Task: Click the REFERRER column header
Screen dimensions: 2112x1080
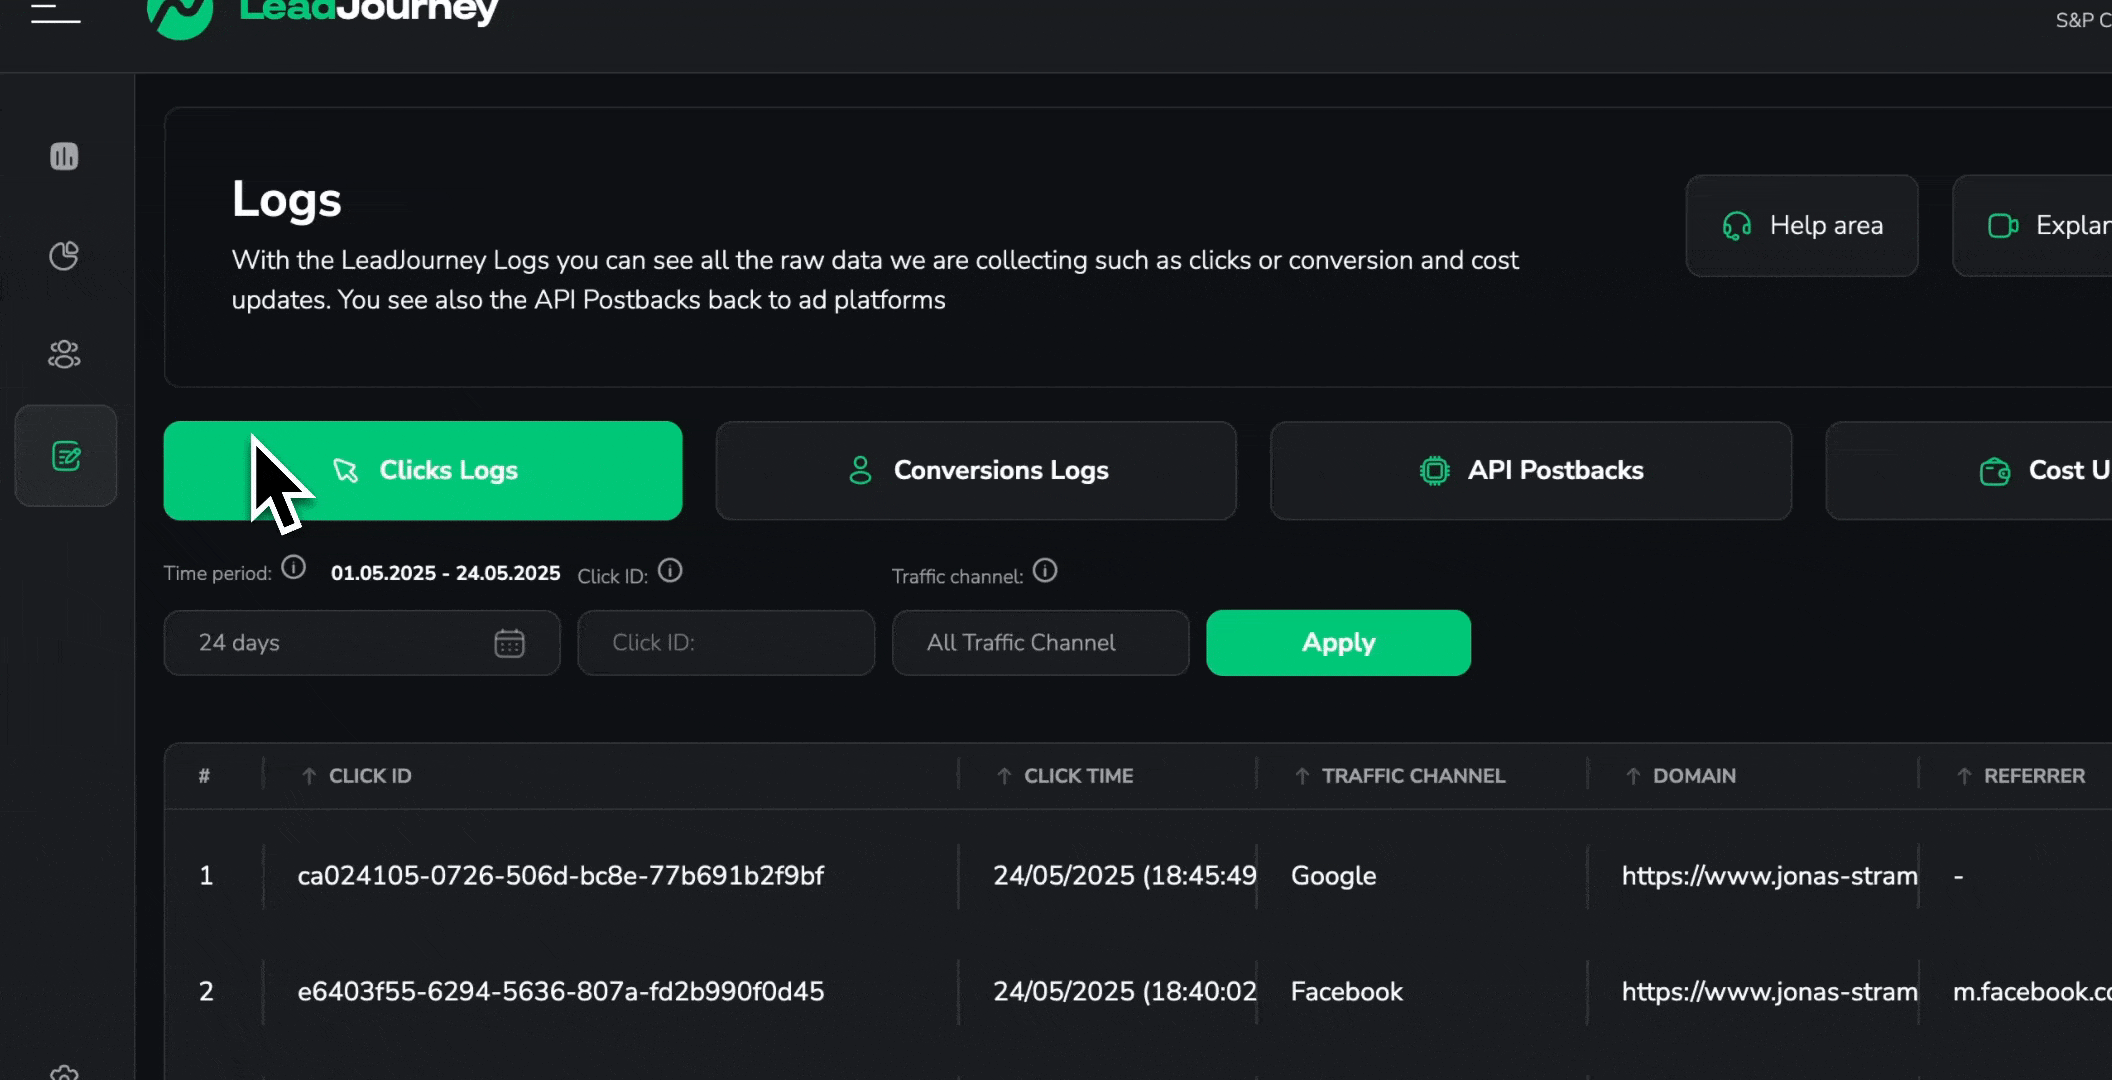Action: [2034, 776]
